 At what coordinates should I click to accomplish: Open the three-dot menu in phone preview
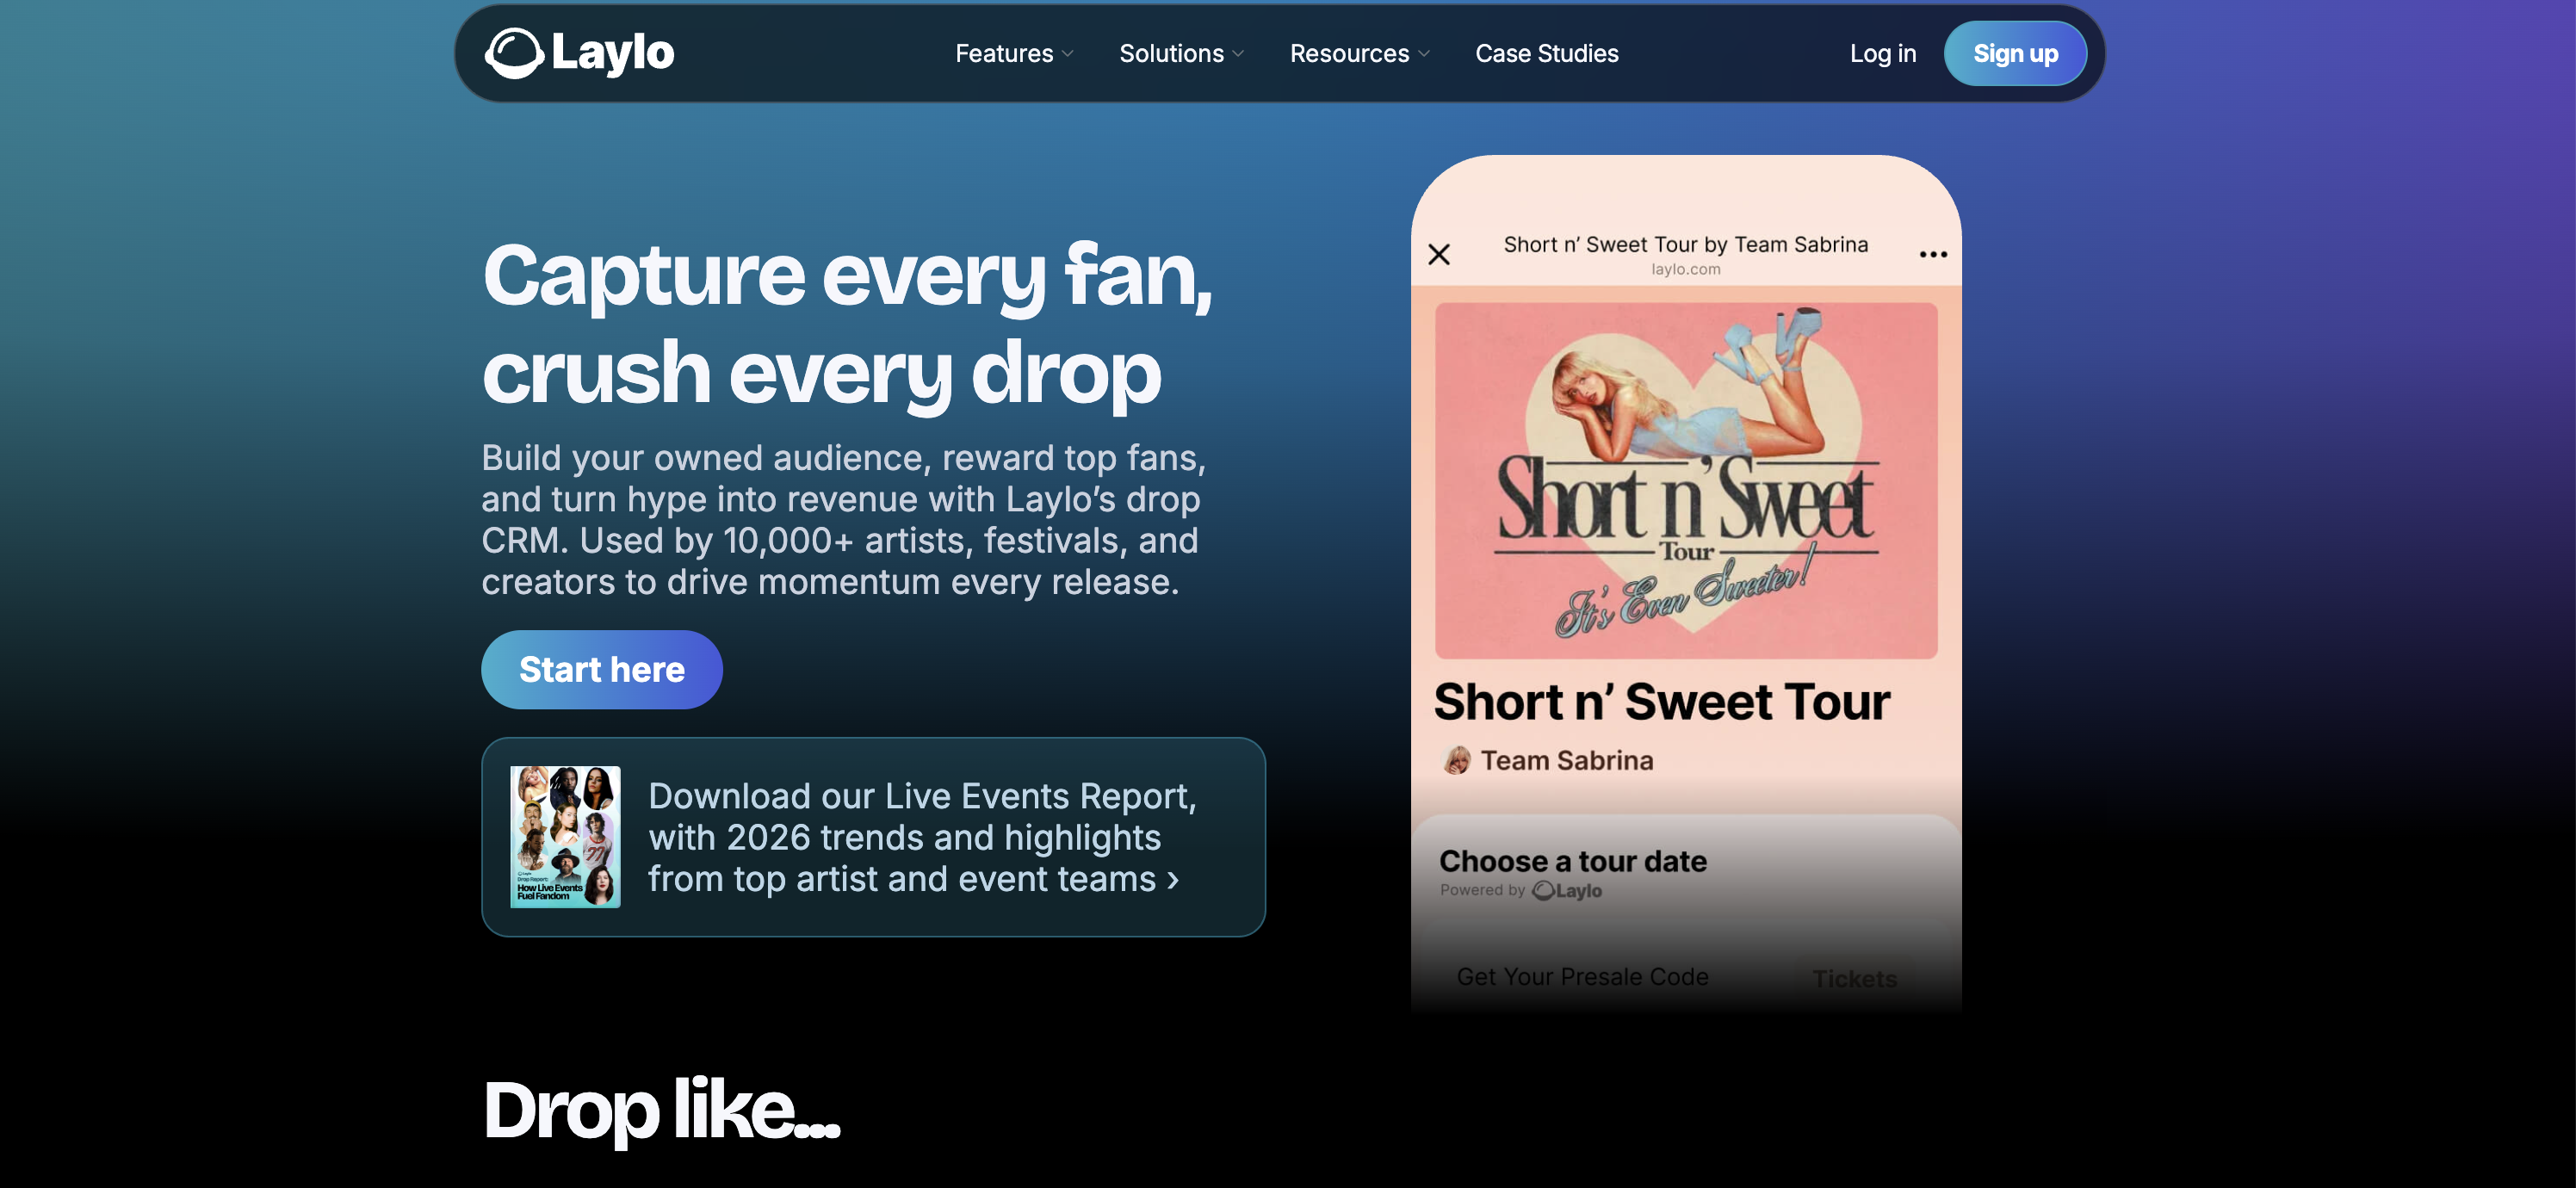click(x=1933, y=254)
